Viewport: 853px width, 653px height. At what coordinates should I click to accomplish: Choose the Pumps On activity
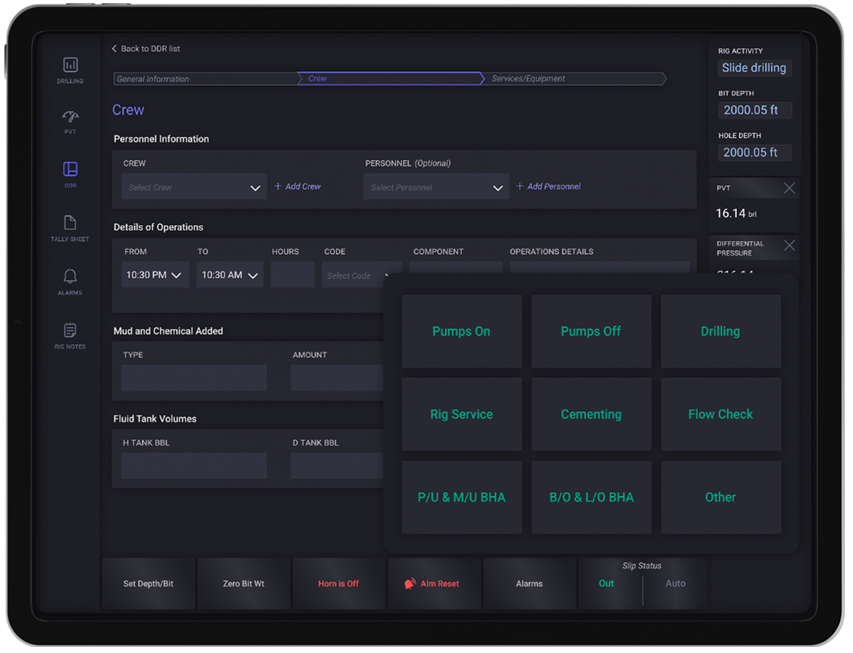(x=461, y=331)
